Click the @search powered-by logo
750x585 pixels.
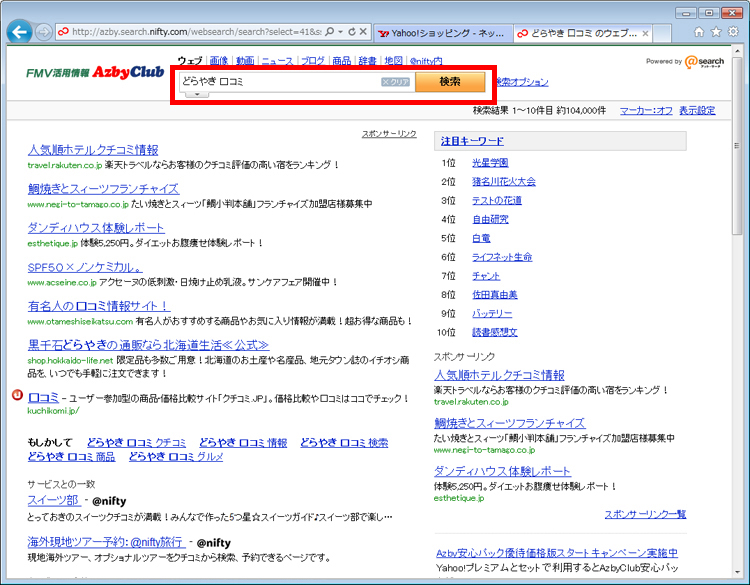point(704,62)
